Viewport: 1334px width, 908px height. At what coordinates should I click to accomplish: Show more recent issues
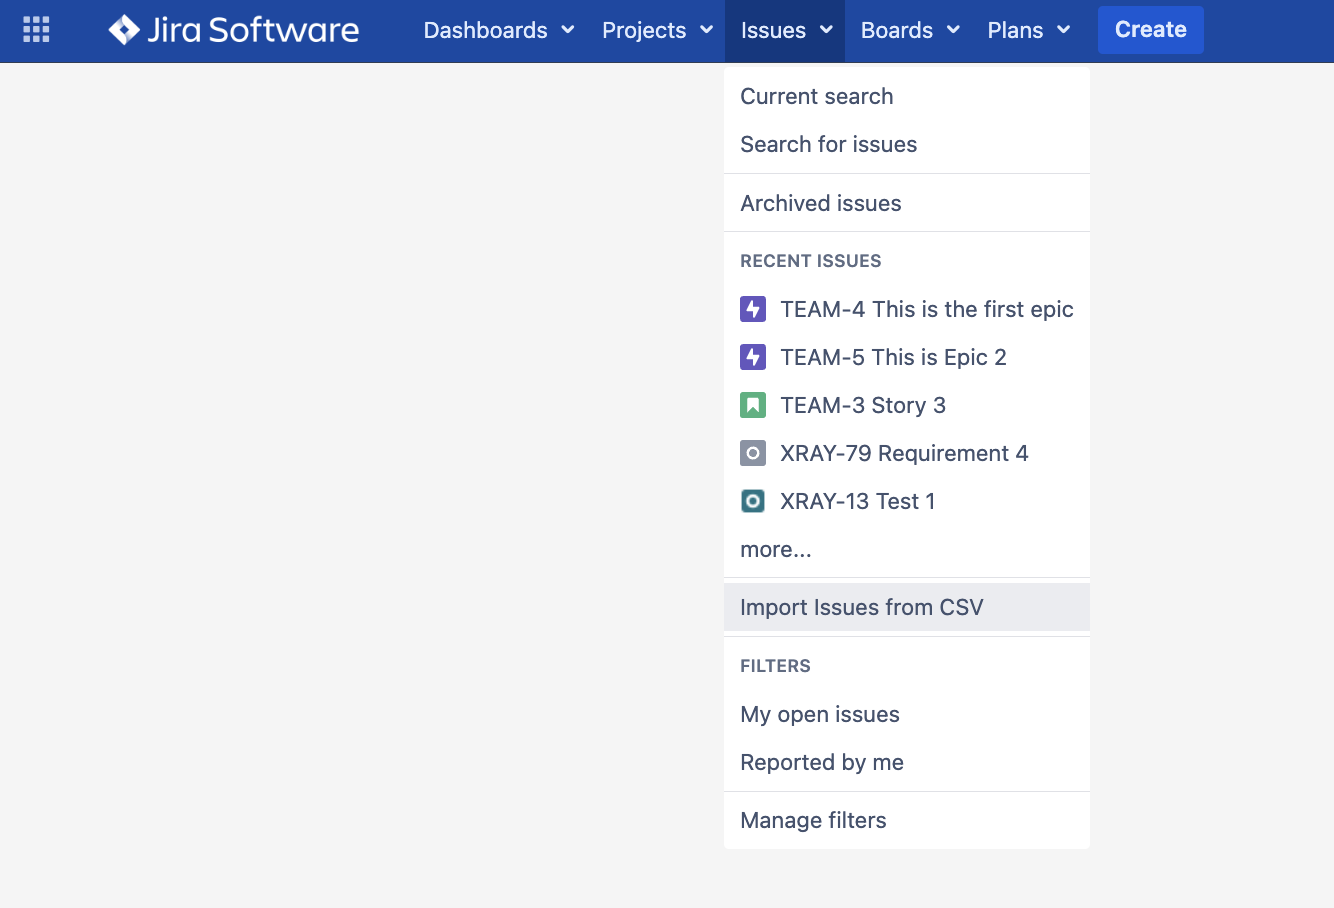click(x=775, y=549)
